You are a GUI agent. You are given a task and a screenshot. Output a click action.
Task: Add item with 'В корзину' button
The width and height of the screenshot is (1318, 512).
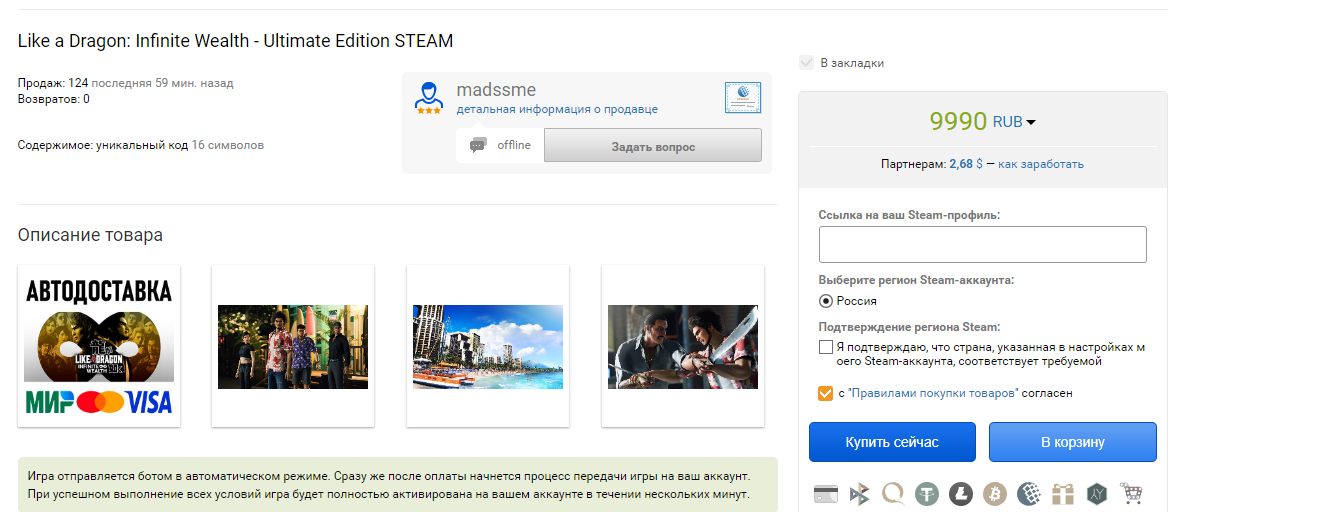click(x=1073, y=442)
